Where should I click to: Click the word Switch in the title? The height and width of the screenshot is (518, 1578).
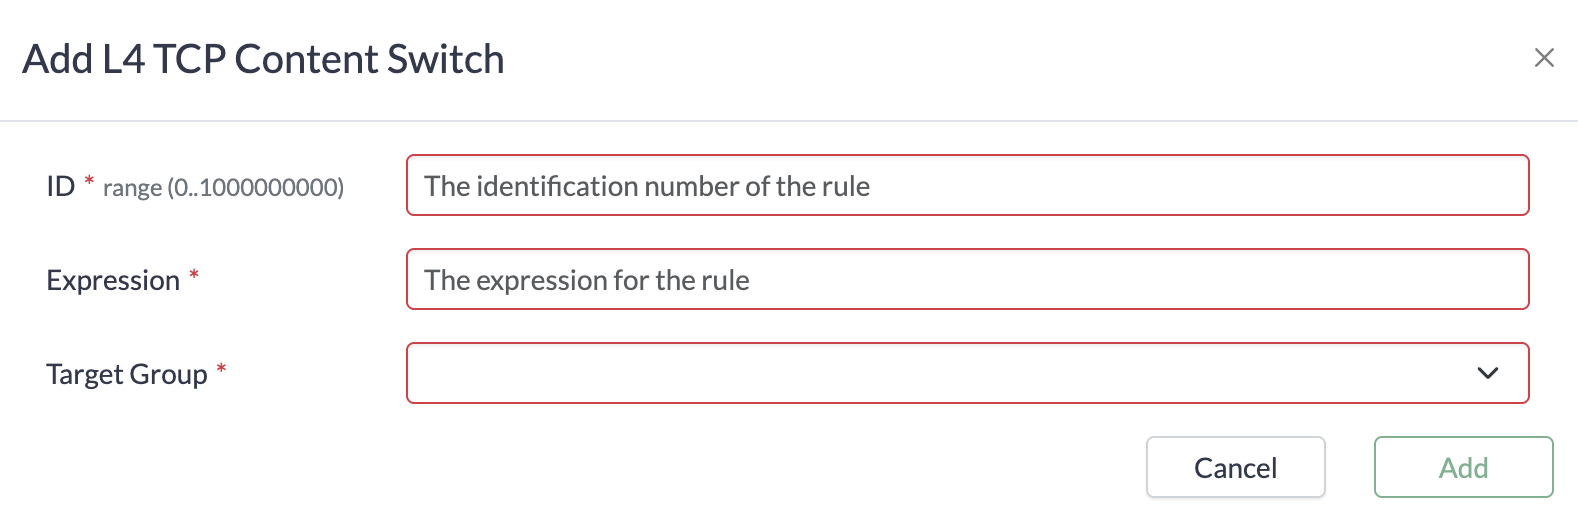pyautogui.click(x=445, y=59)
